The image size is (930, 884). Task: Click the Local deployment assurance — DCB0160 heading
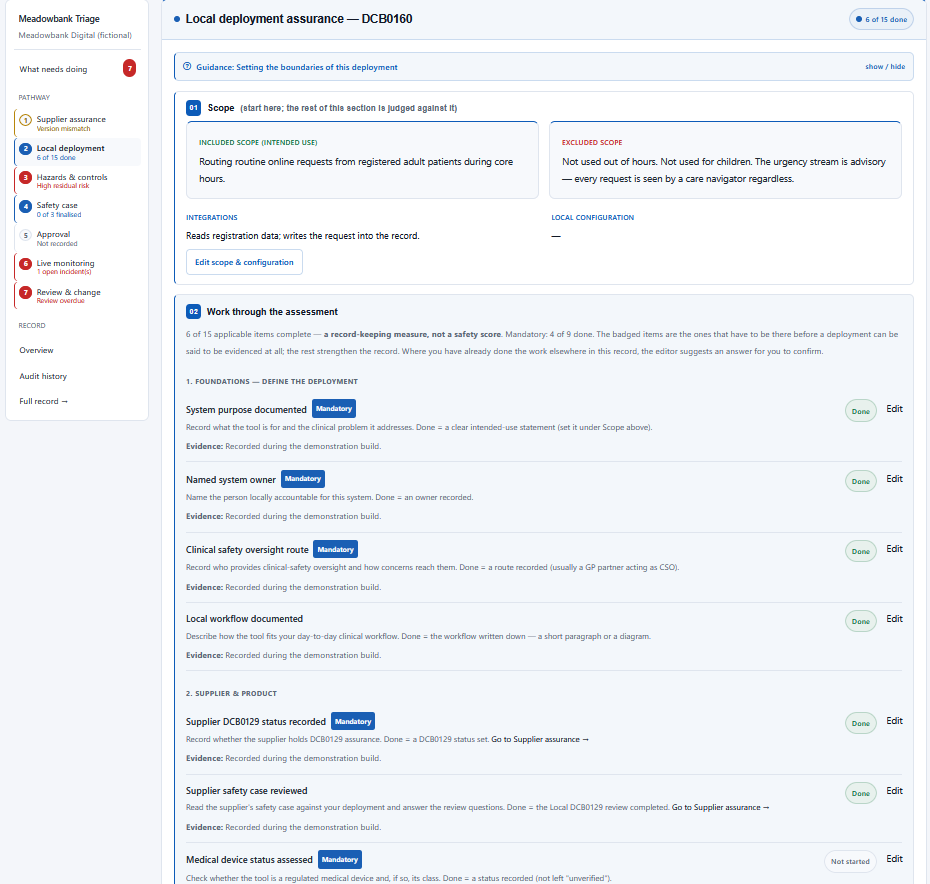pyautogui.click(x=299, y=19)
